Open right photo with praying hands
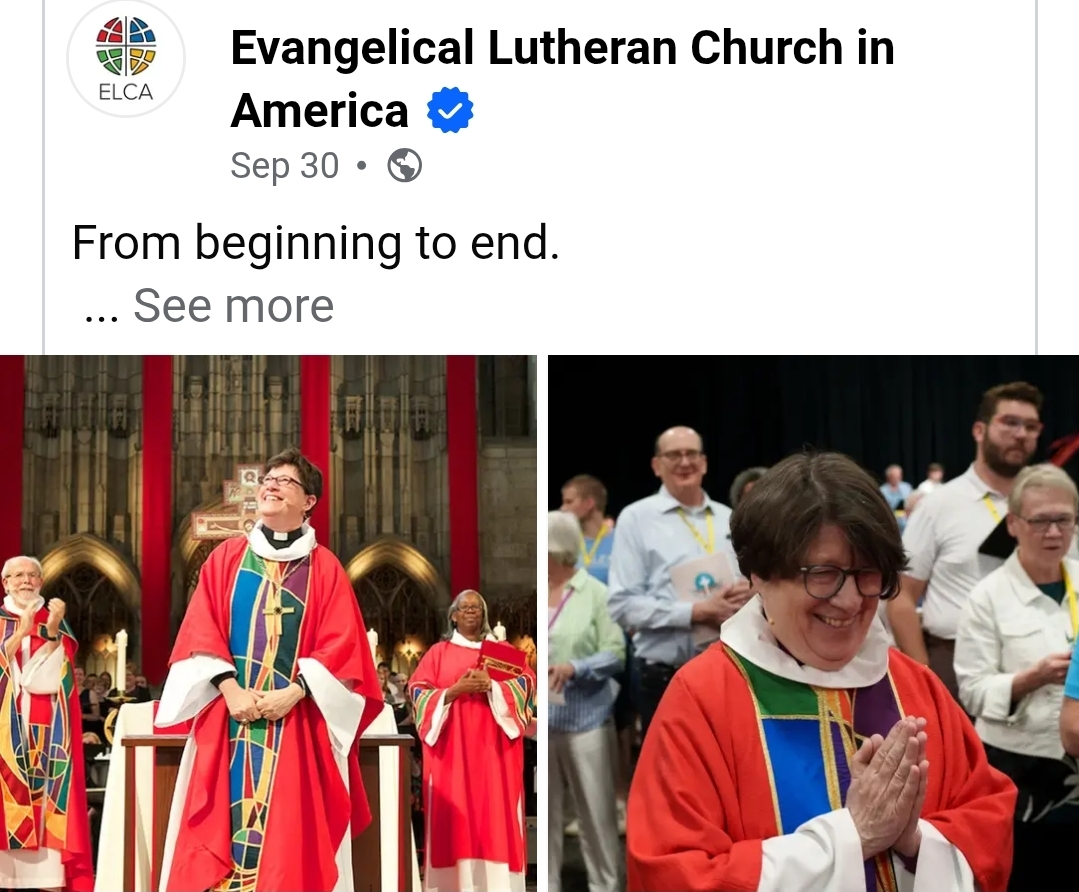Viewport: 1079px width, 892px height. coord(813,624)
